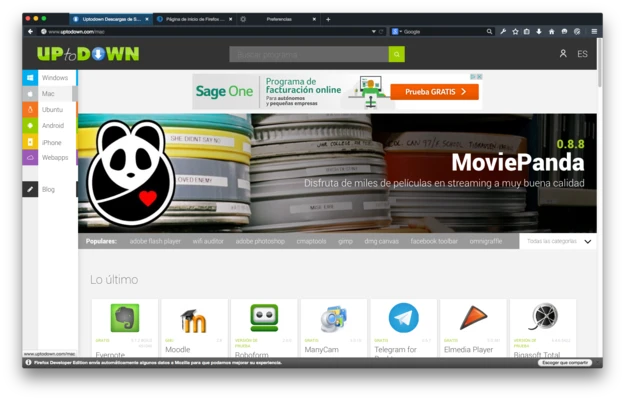Close the Preferencias tab
The height and width of the screenshot is (400, 625).
click(314, 19)
